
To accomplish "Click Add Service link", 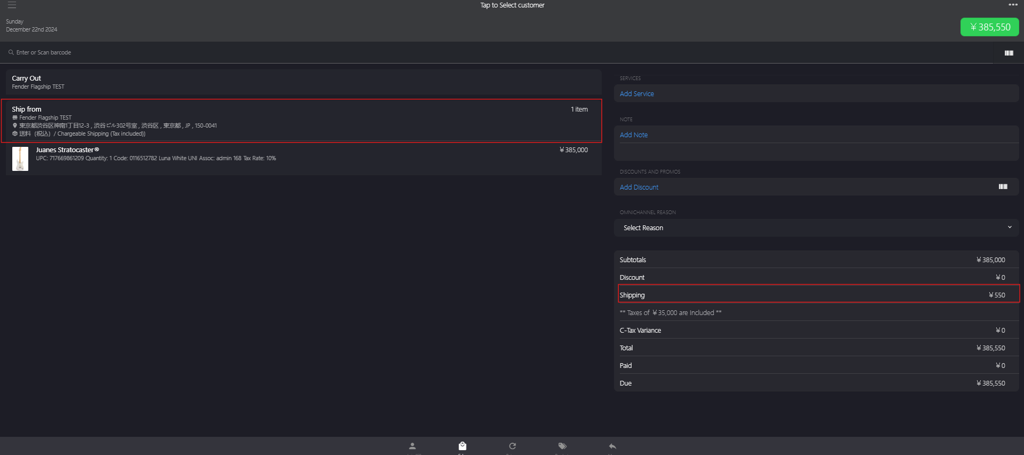I will click(x=637, y=94).
